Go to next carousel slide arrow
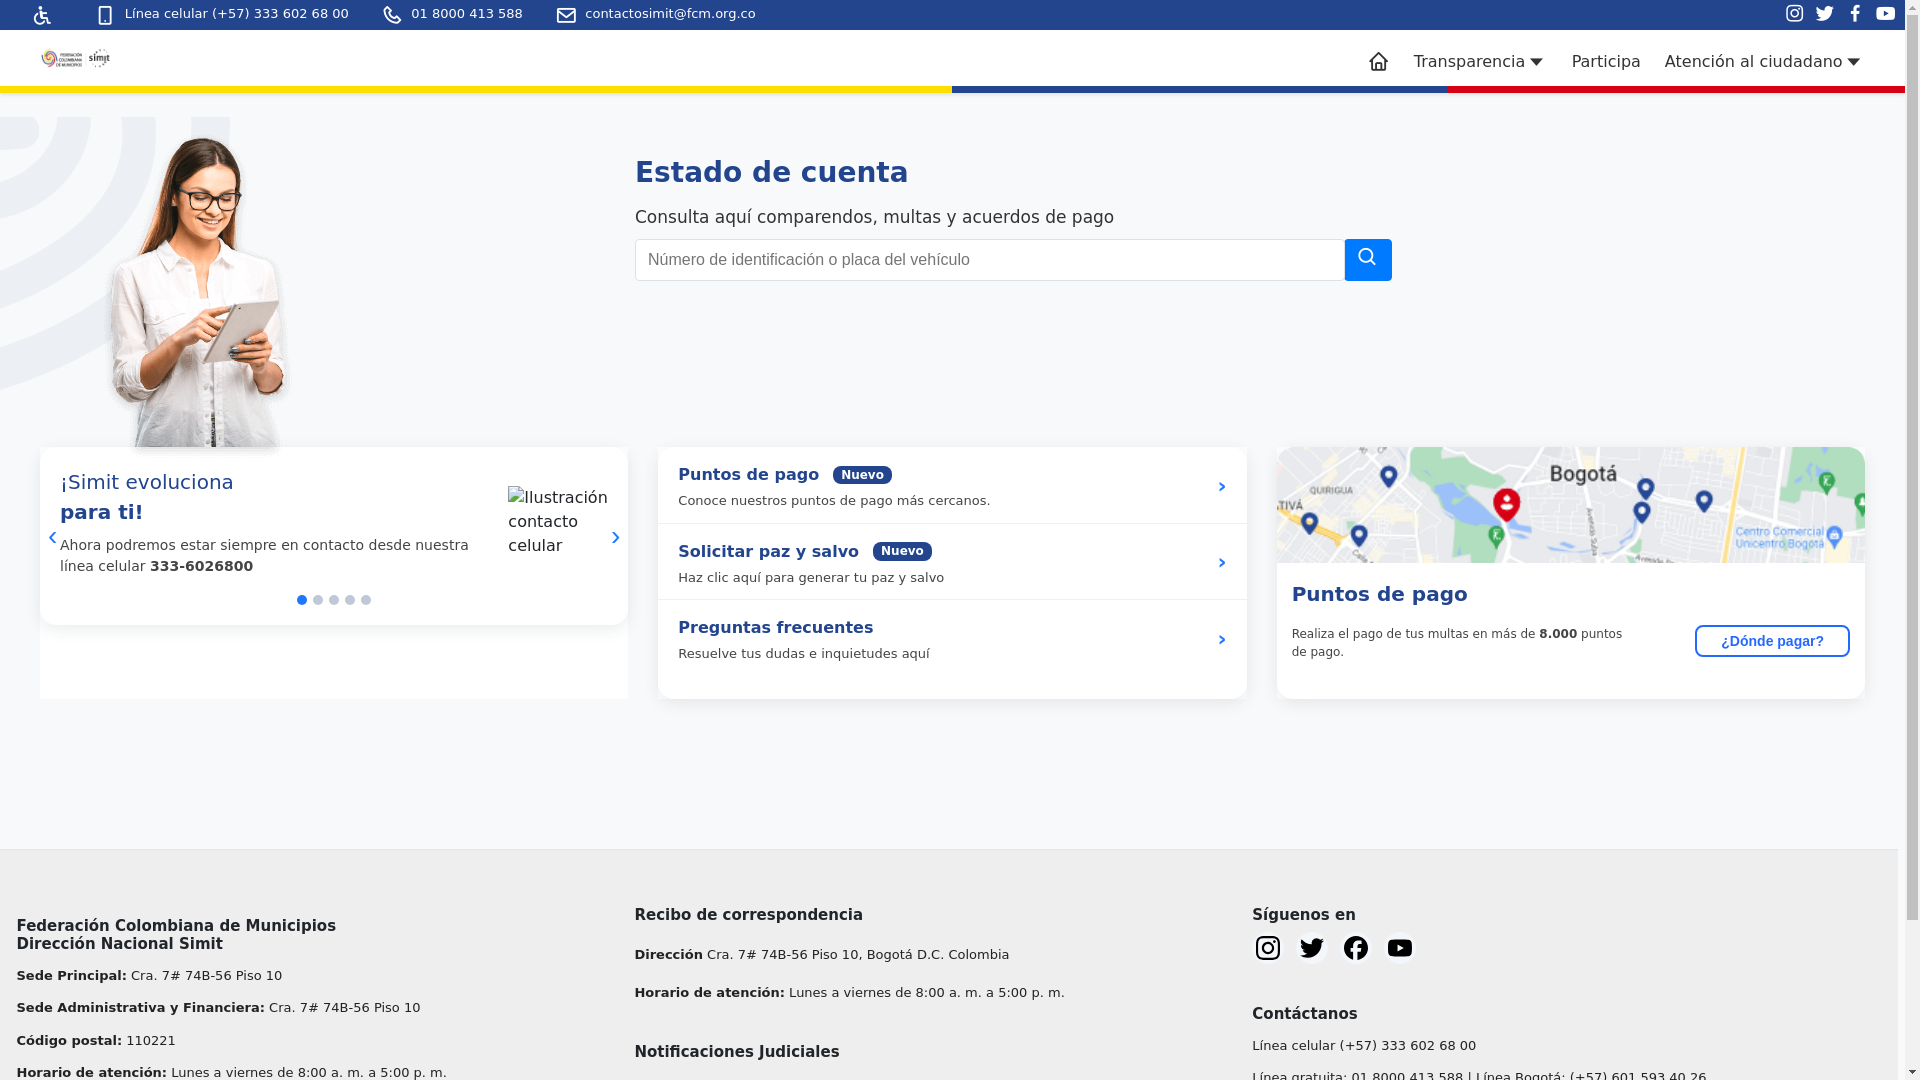This screenshot has width=1920, height=1080. pos(616,538)
